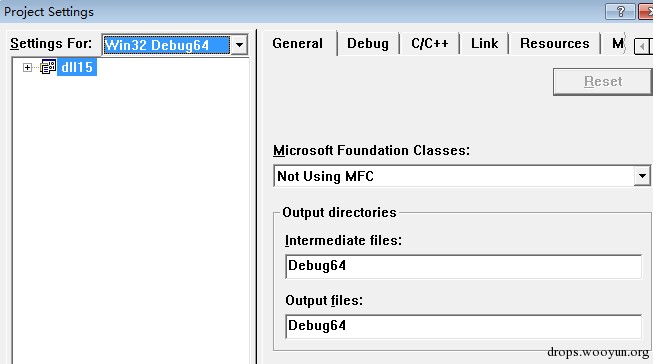Switch to the Debug tab

pyautogui.click(x=368, y=43)
